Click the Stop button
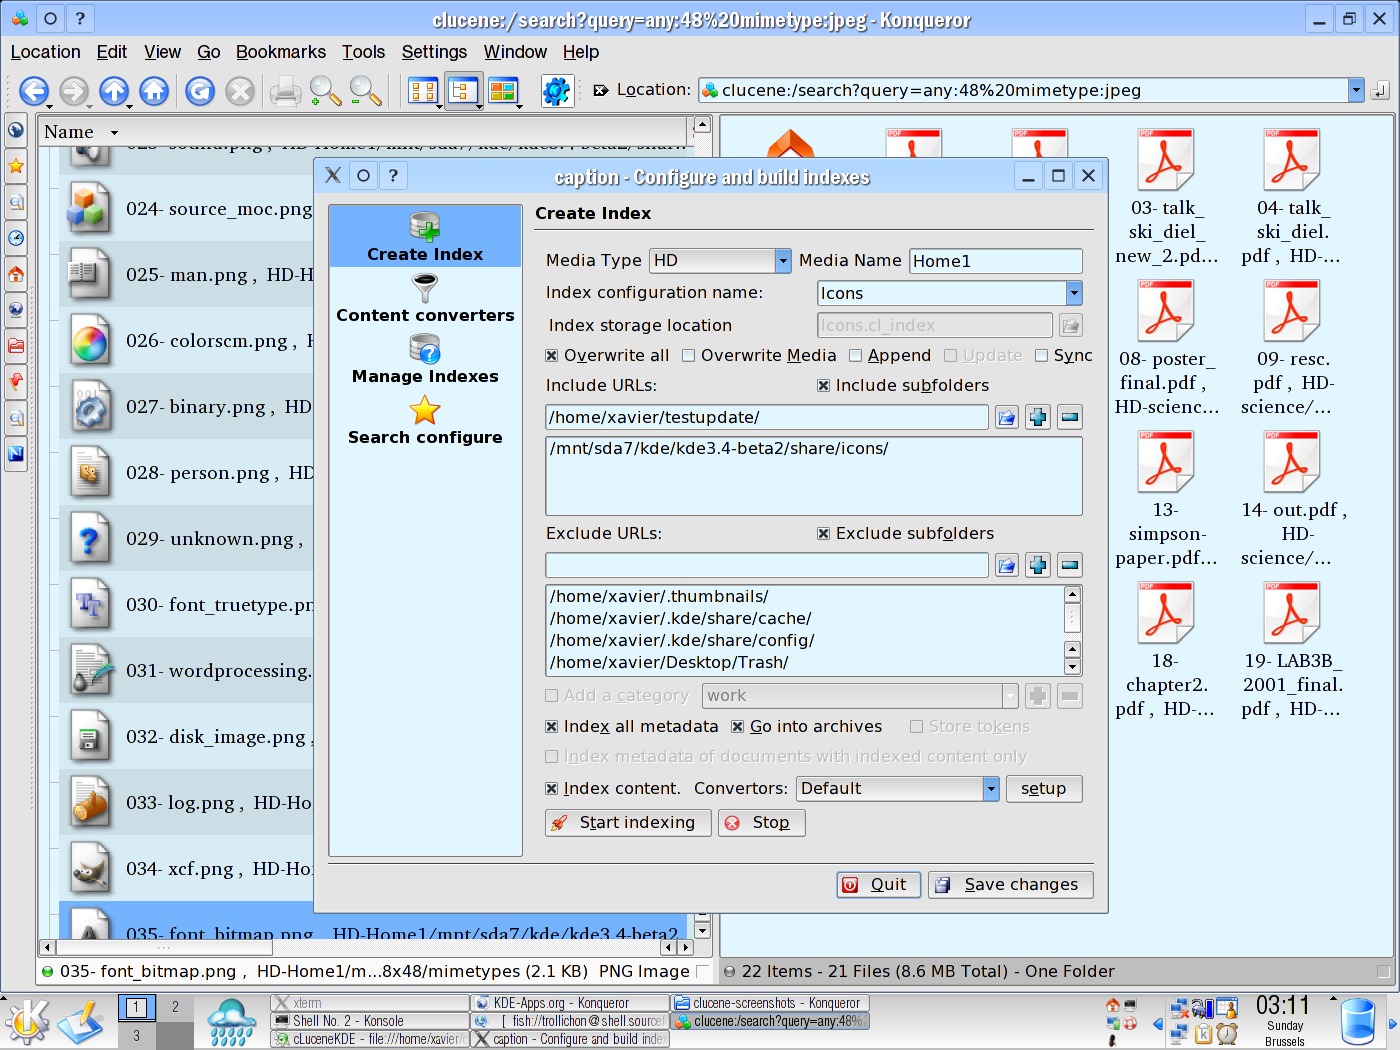 click(x=761, y=822)
